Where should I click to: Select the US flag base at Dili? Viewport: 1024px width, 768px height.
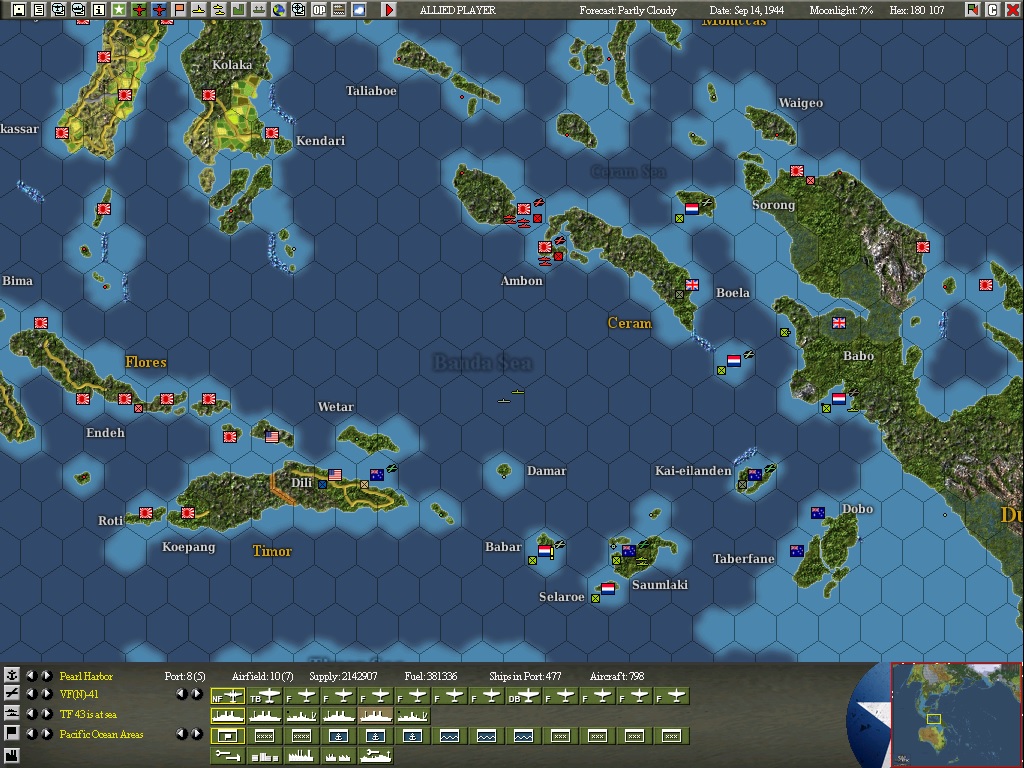335,475
